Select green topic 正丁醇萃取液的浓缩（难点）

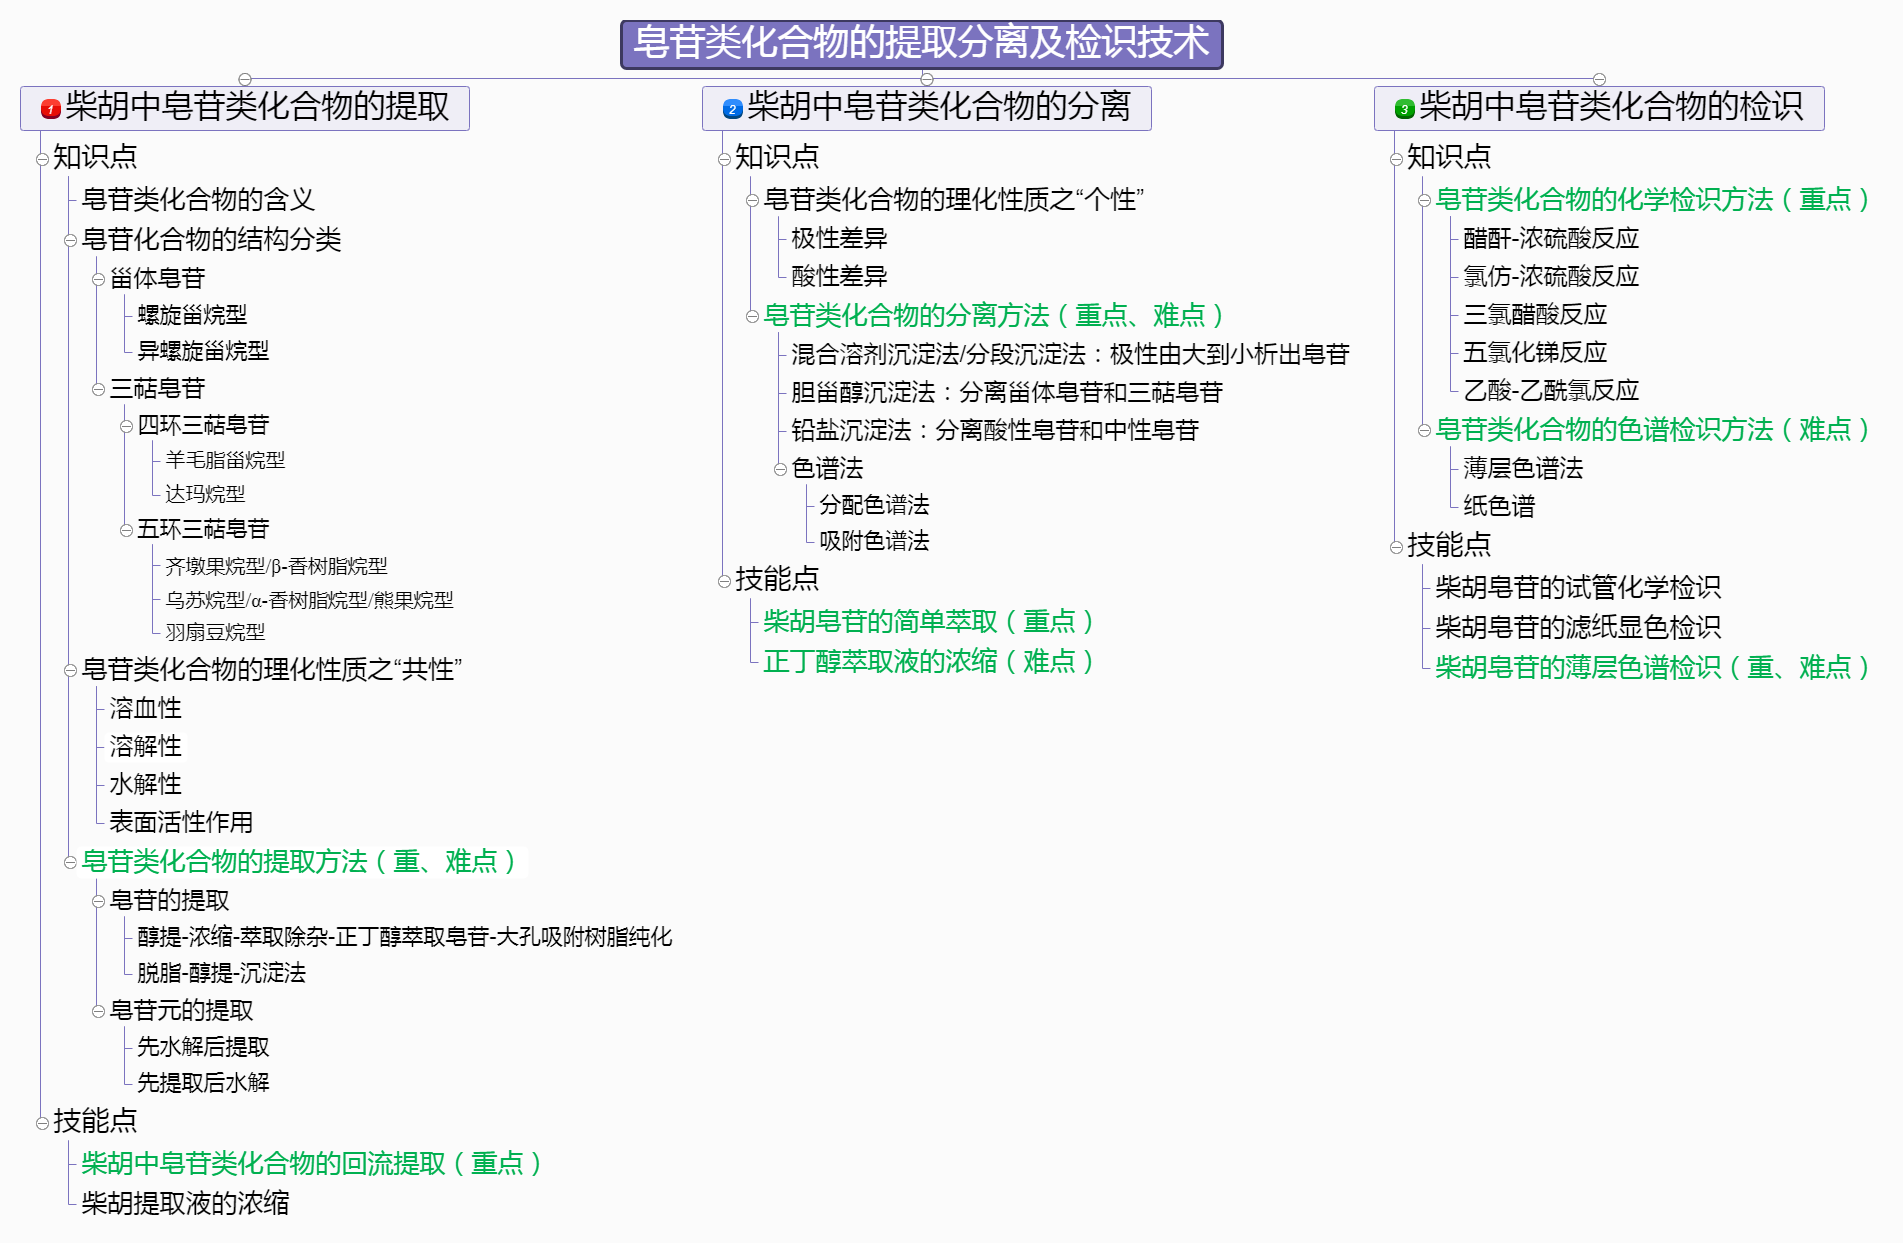pos(929,661)
